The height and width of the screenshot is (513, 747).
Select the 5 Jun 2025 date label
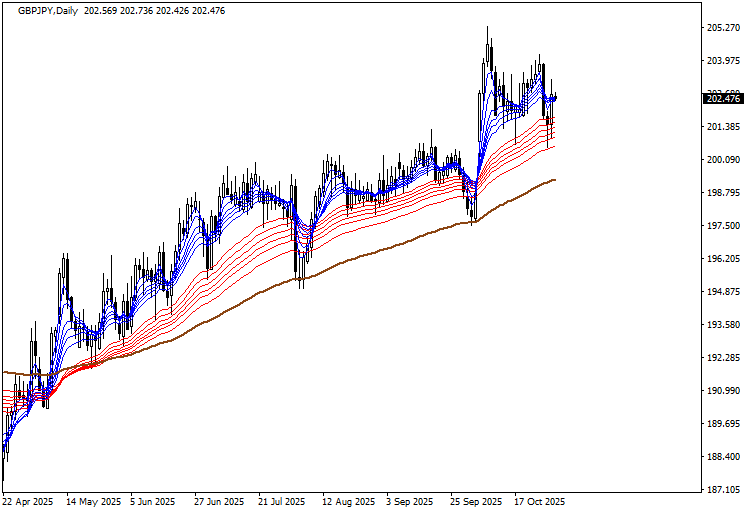click(x=153, y=502)
